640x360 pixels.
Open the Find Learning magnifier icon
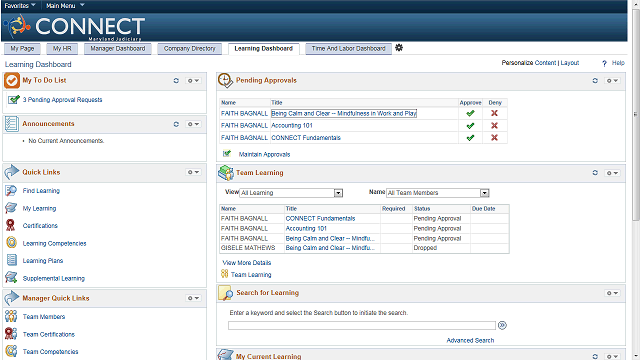[11, 191]
